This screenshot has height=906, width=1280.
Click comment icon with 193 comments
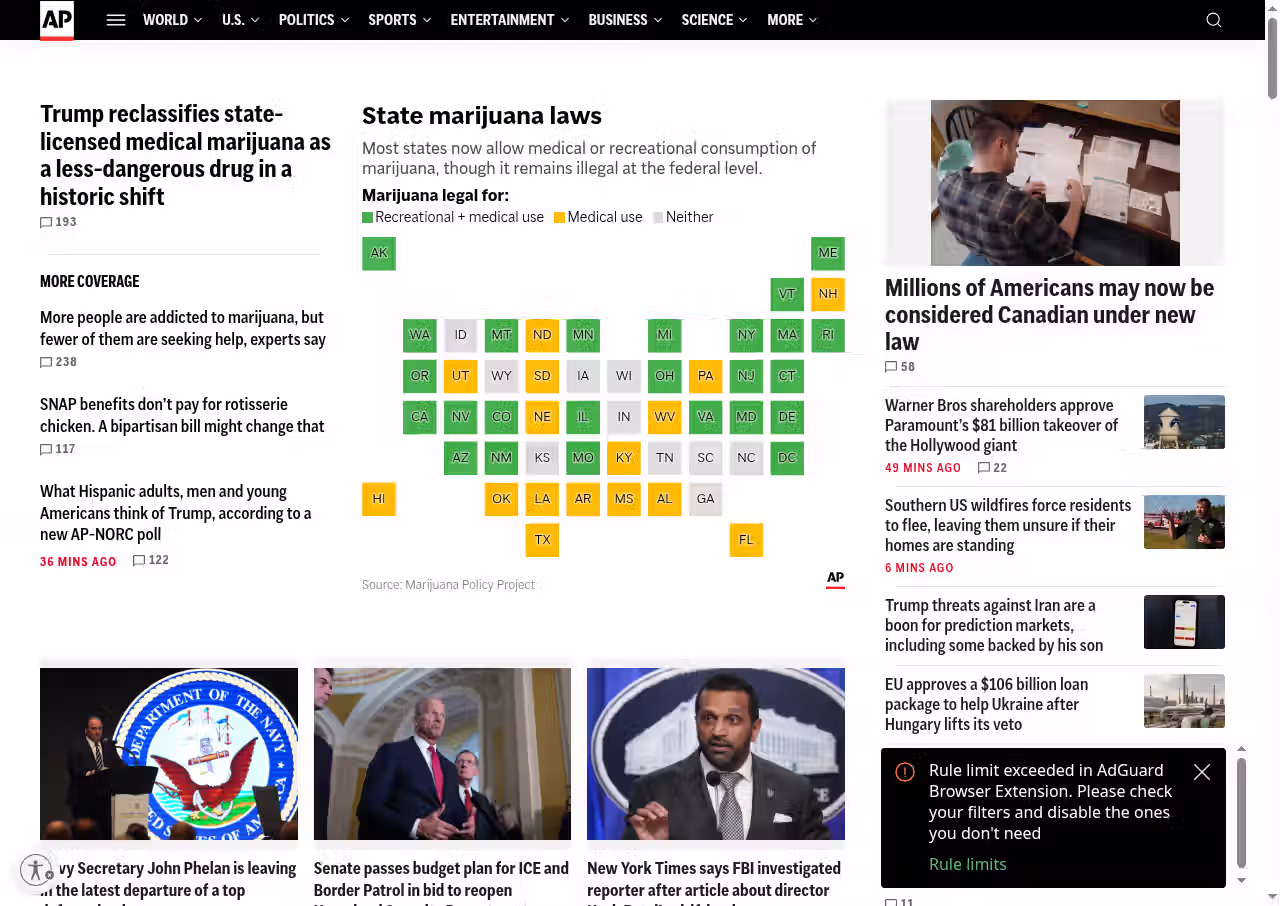[46, 222]
